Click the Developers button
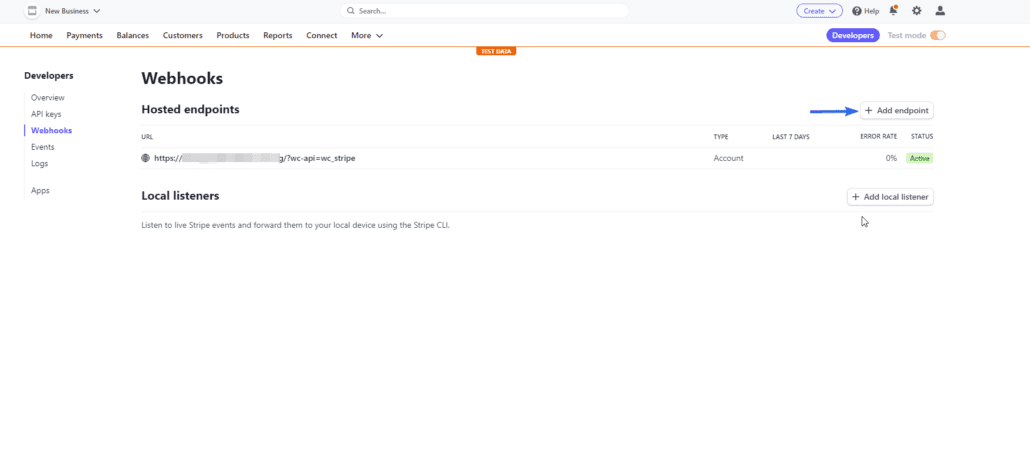Viewport: 1030px width, 458px height. pyautogui.click(x=853, y=35)
